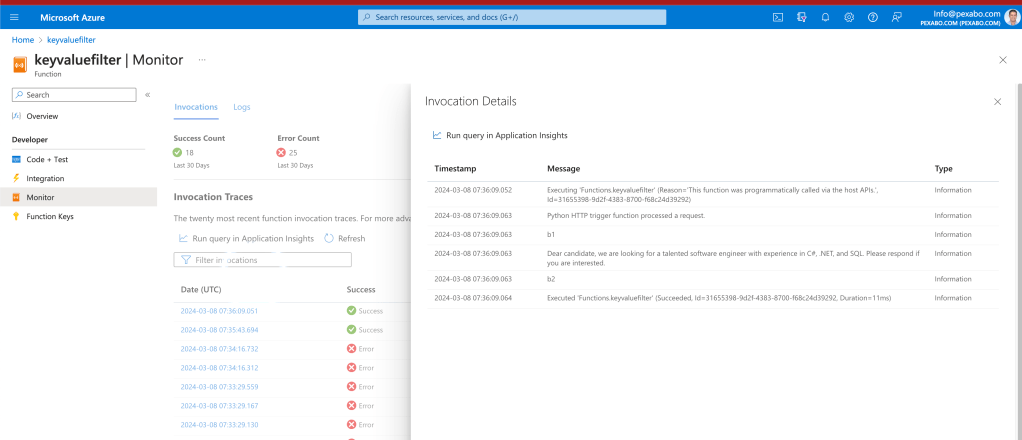
Task: Open portal settings gear
Action: pos(849,18)
